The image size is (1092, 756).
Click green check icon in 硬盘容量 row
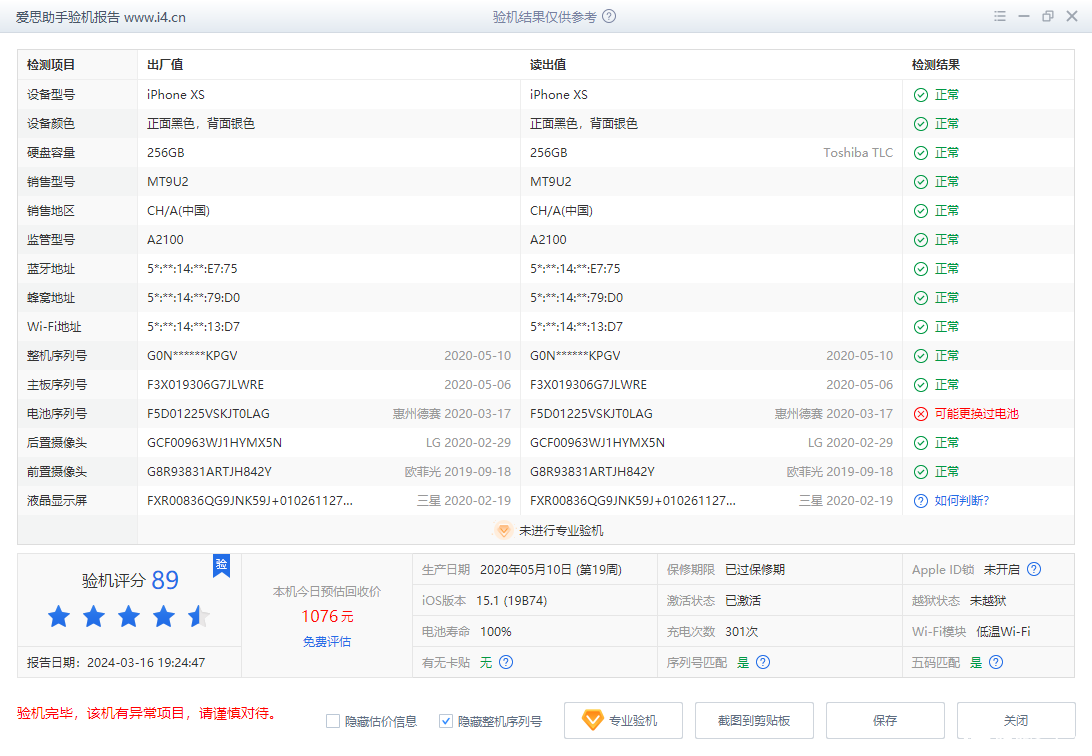[921, 153]
